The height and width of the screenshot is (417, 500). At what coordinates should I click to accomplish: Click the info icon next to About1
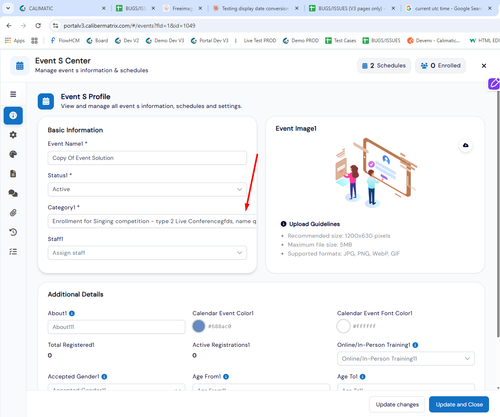tap(72, 313)
